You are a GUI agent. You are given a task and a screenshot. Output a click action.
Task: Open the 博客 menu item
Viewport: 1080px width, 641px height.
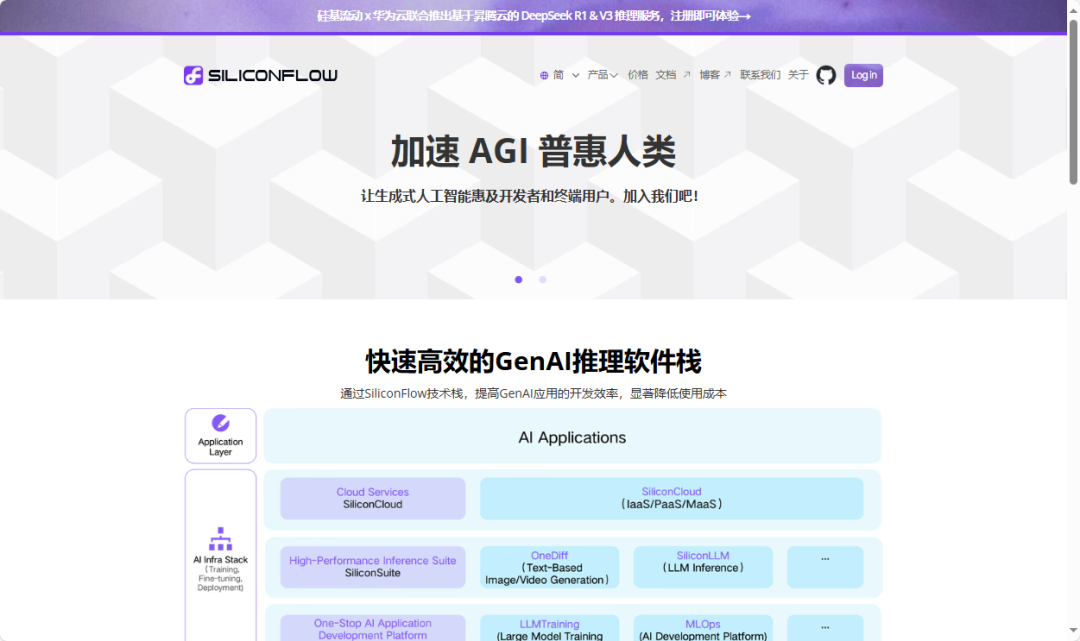[709, 75]
